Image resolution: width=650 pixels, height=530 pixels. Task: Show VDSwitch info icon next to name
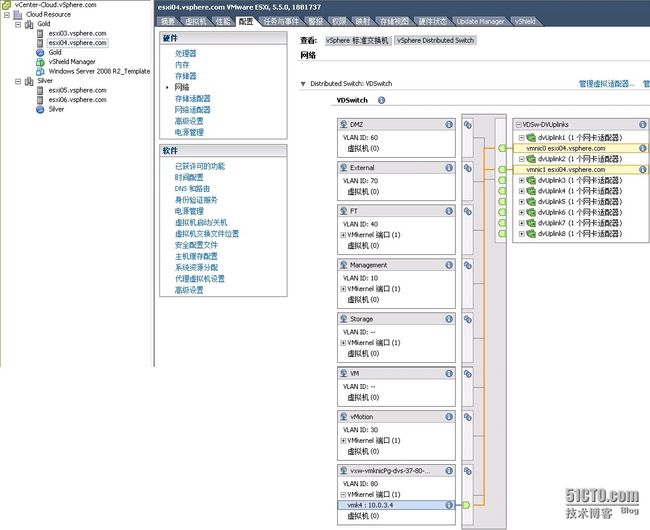[x=381, y=100]
